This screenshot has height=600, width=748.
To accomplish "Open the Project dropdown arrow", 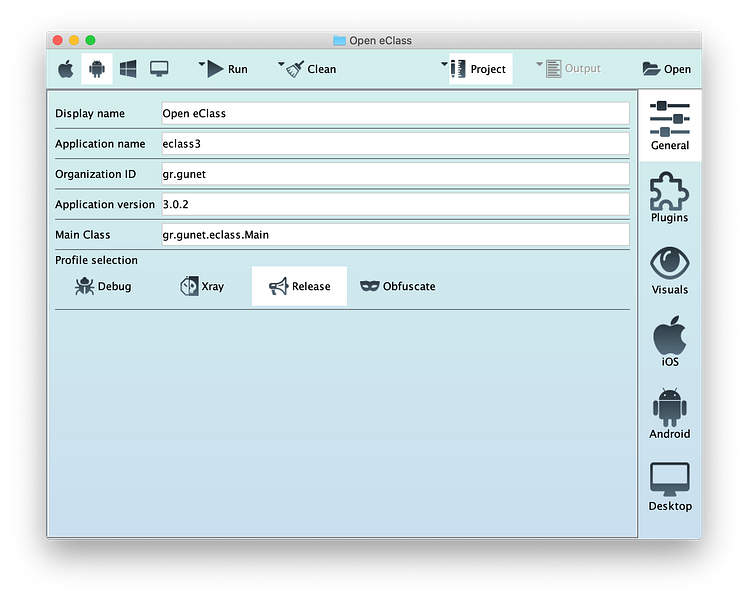I will click(x=444, y=64).
